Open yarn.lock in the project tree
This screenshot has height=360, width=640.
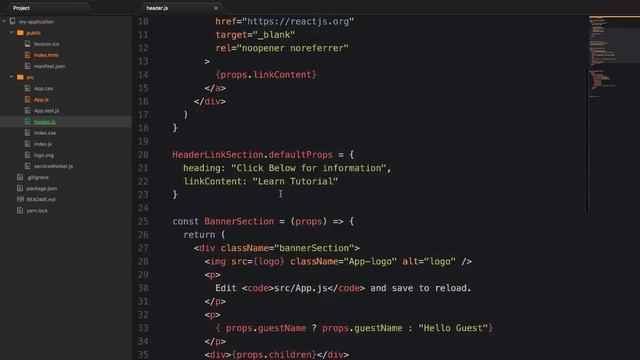[x=37, y=211]
